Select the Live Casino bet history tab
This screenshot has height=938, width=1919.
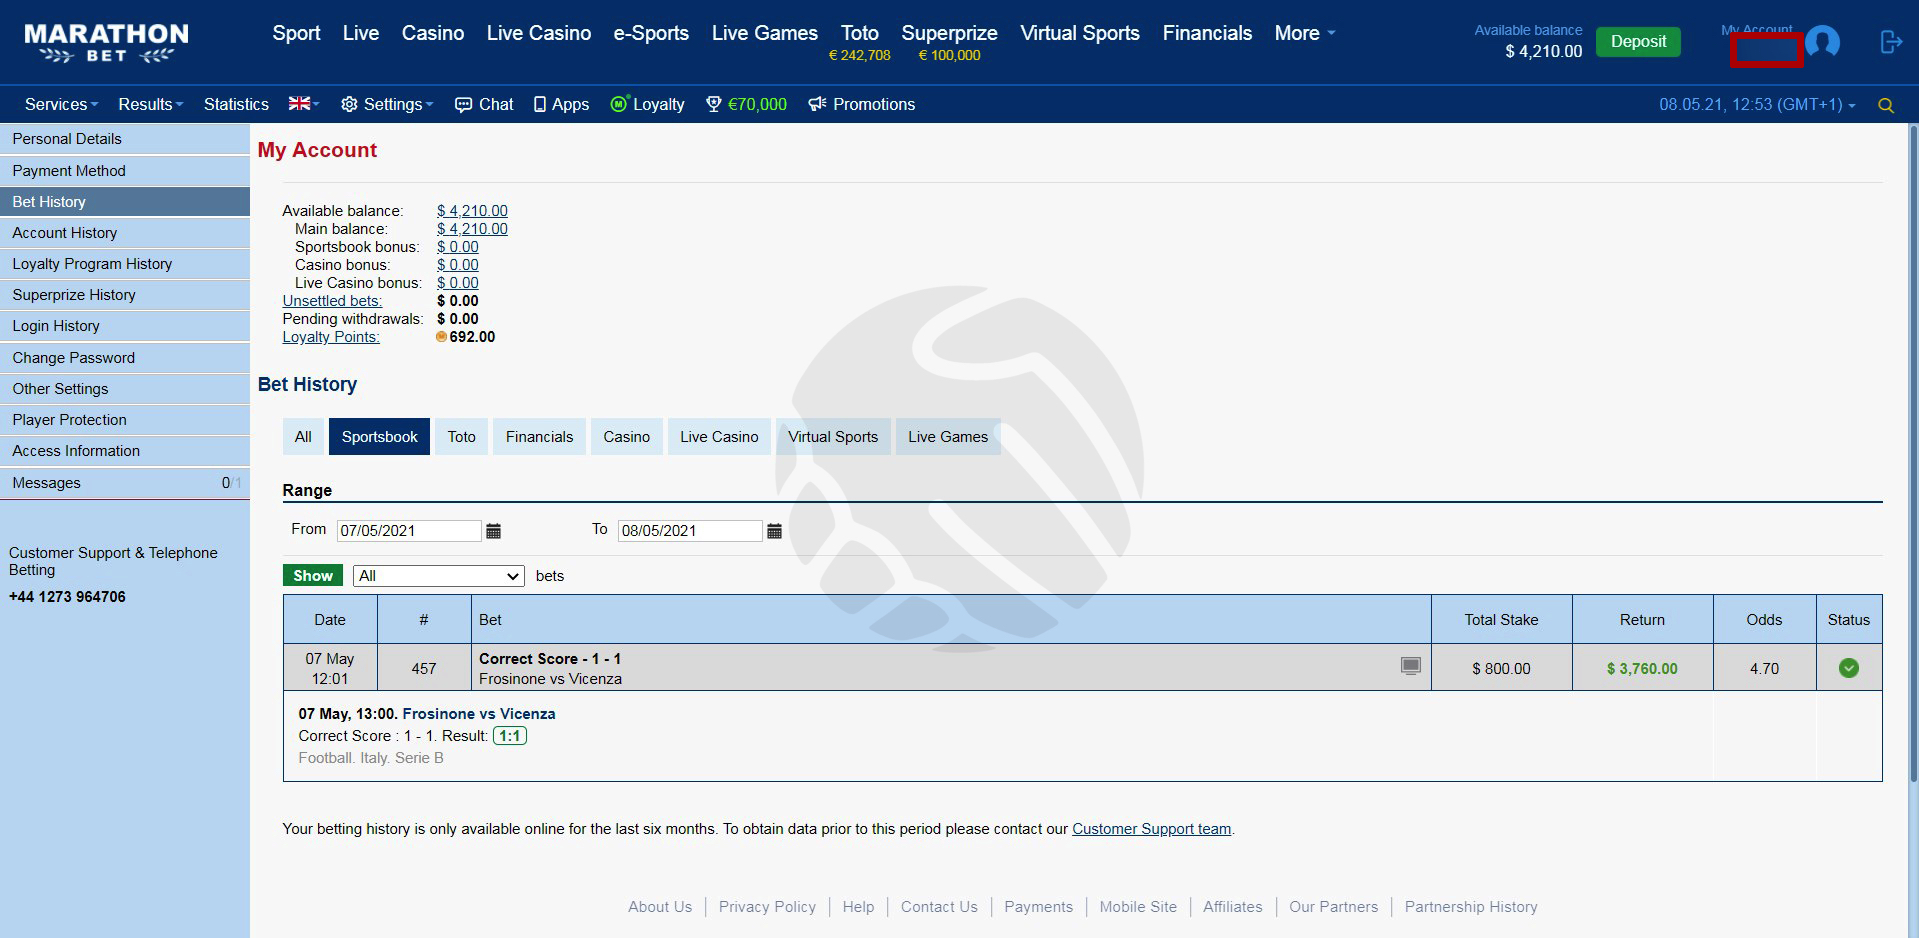point(720,437)
